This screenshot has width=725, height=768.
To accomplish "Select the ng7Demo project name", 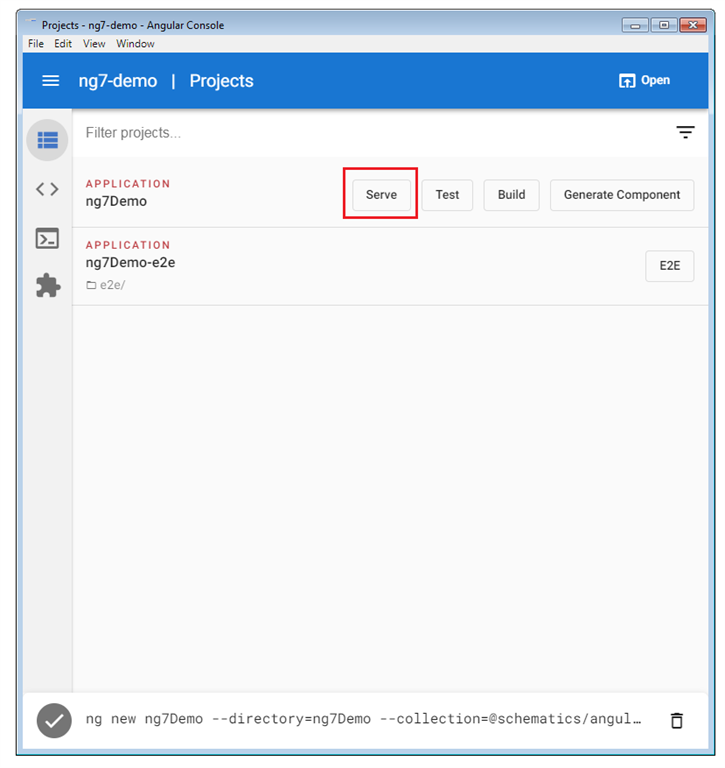I will click(116, 201).
